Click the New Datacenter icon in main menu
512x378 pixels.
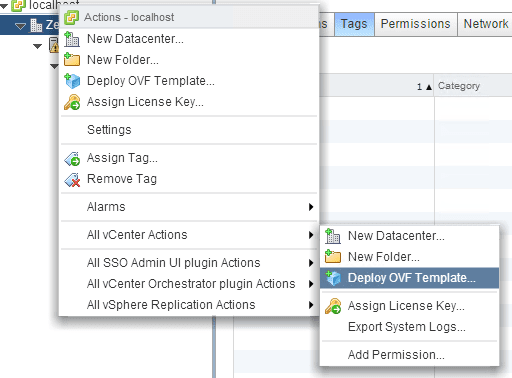72,39
